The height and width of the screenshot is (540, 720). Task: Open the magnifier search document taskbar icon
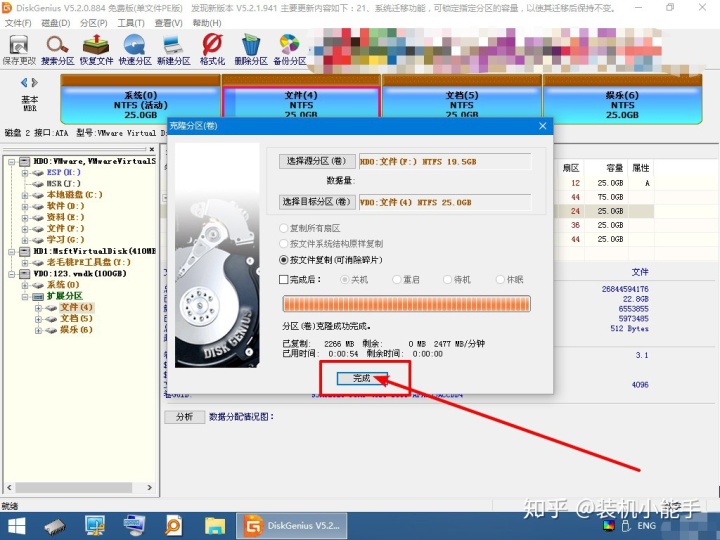click(x=174, y=526)
